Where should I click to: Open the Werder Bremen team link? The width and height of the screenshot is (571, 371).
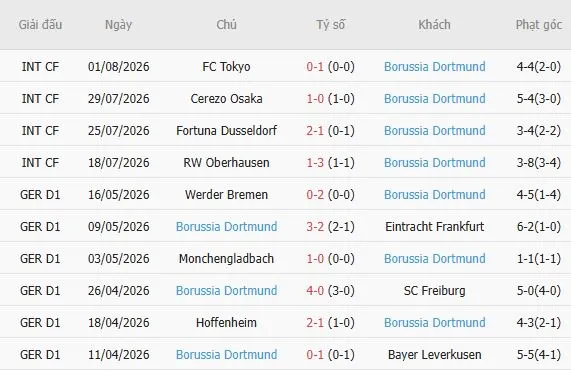pos(226,195)
